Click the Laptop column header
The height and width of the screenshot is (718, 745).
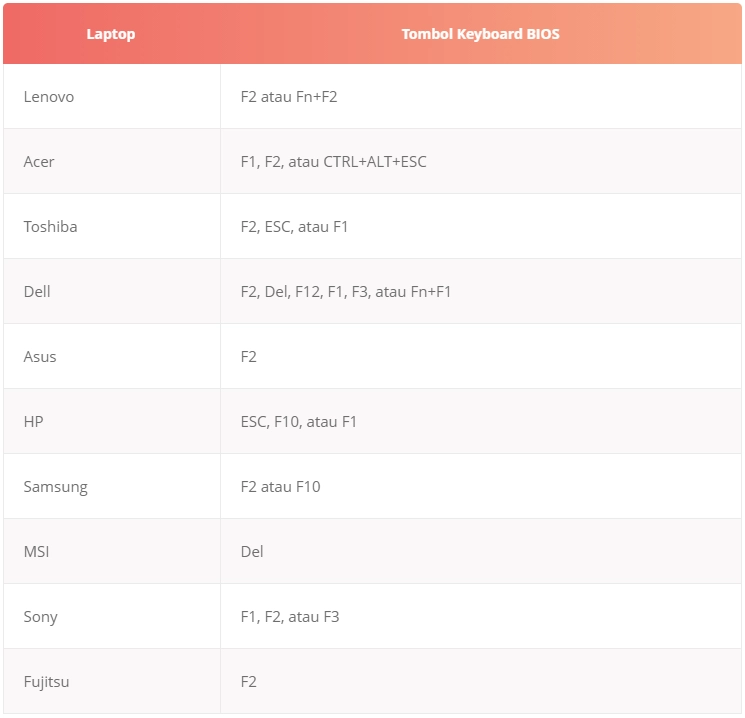tap(110, 34)
